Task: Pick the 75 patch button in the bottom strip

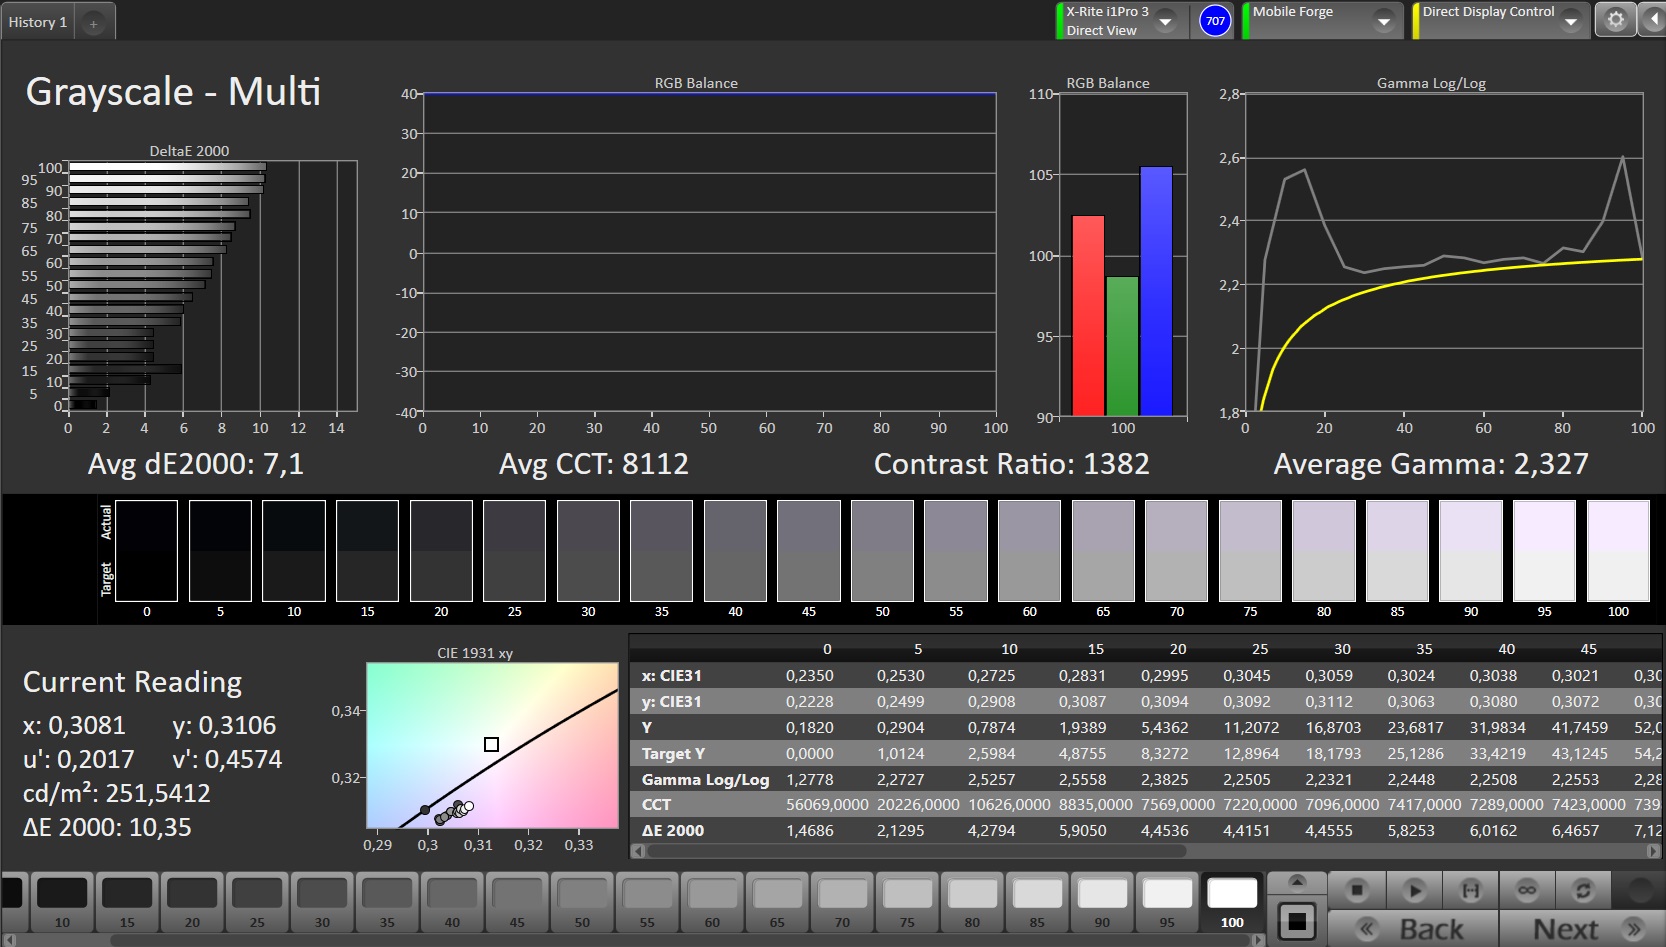Action: coord(907,902)
